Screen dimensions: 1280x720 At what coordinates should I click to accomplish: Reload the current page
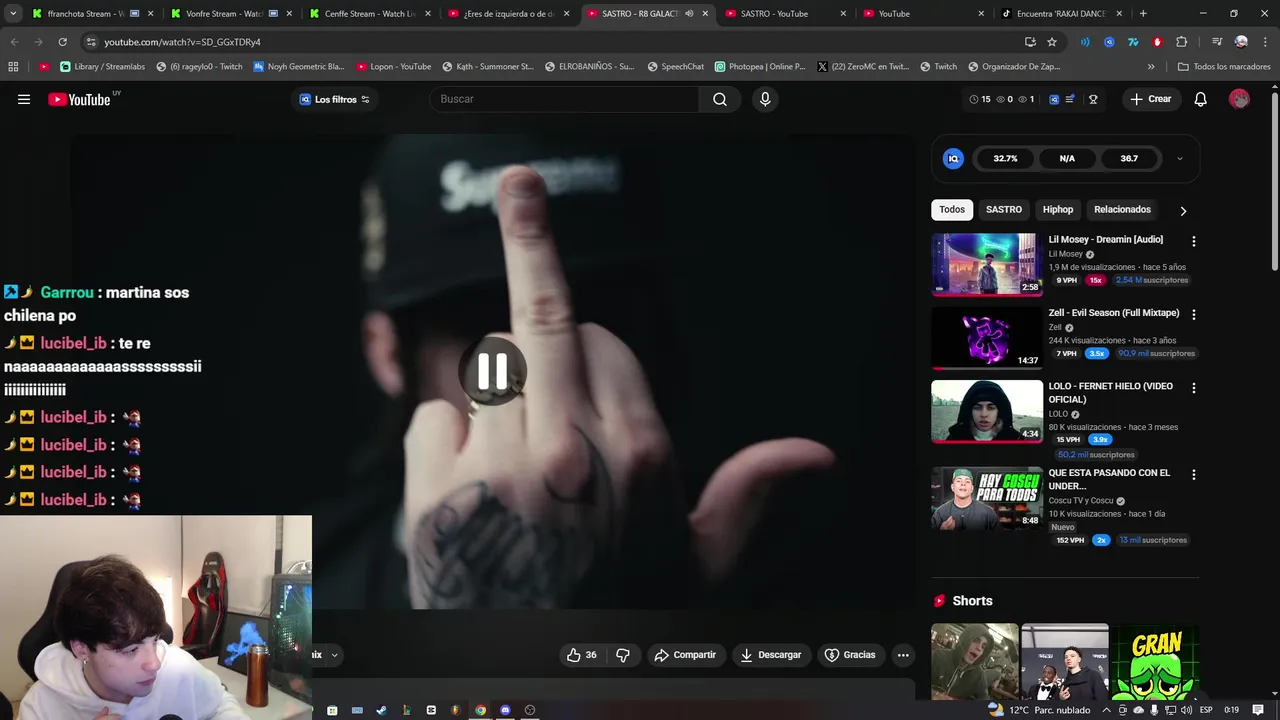point(62,42)
